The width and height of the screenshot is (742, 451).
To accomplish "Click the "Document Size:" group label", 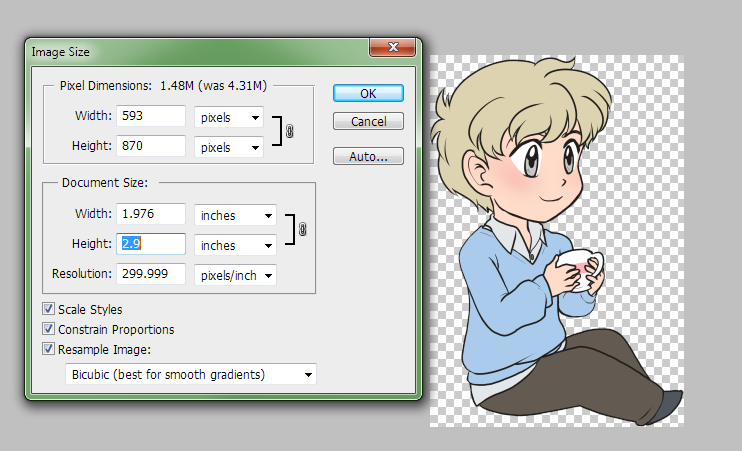I will pos(105,183).
